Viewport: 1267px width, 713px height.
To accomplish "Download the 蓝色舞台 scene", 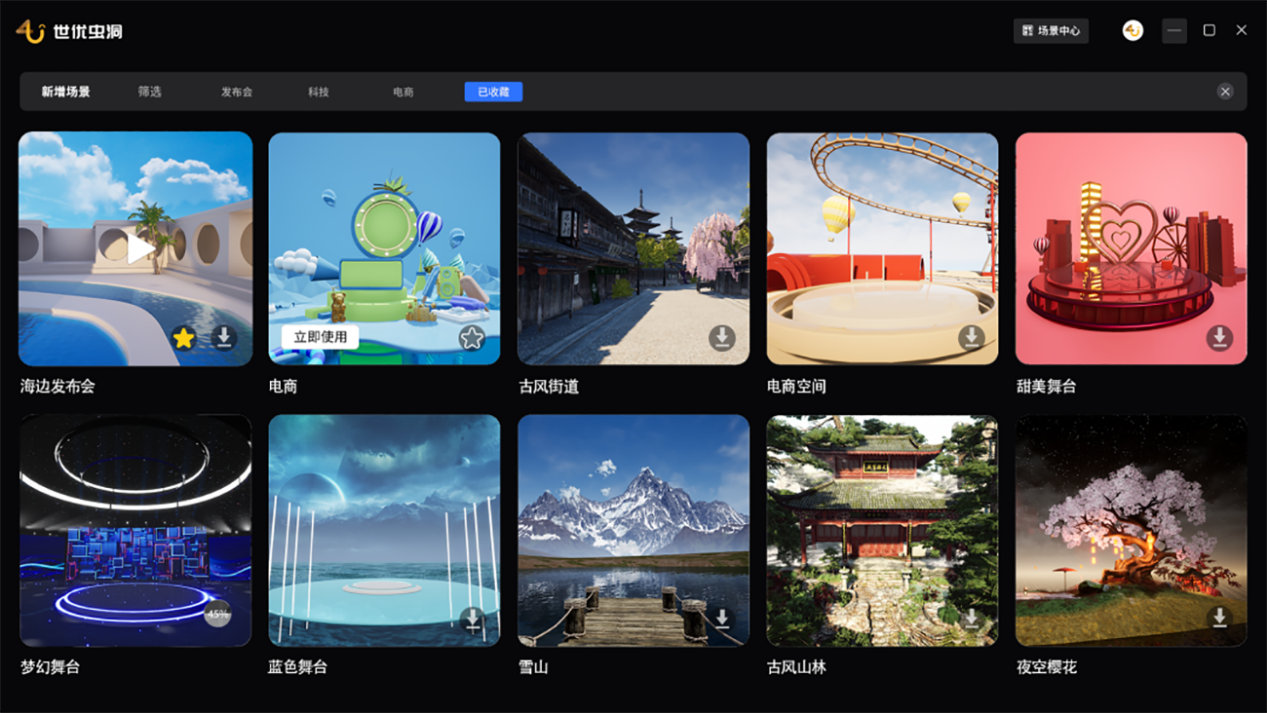I will [472, 619].
